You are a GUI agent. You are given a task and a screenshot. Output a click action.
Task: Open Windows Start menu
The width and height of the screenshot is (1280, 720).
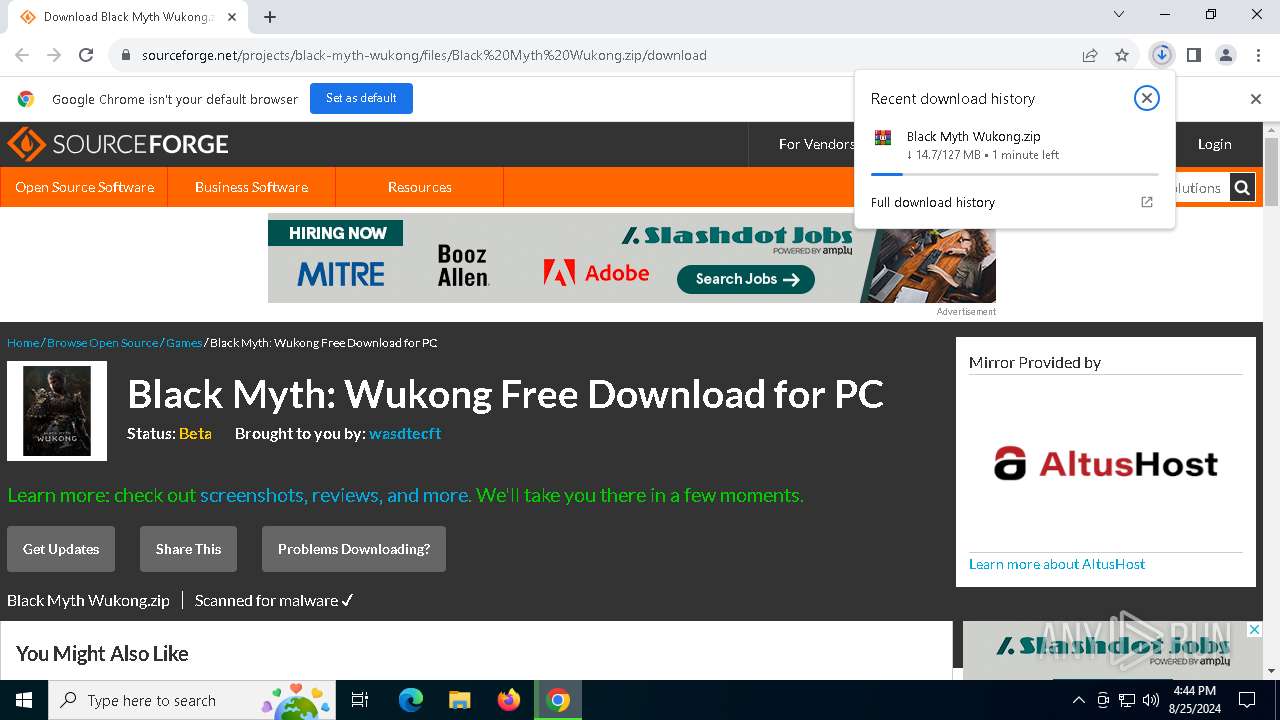(24, 700)
